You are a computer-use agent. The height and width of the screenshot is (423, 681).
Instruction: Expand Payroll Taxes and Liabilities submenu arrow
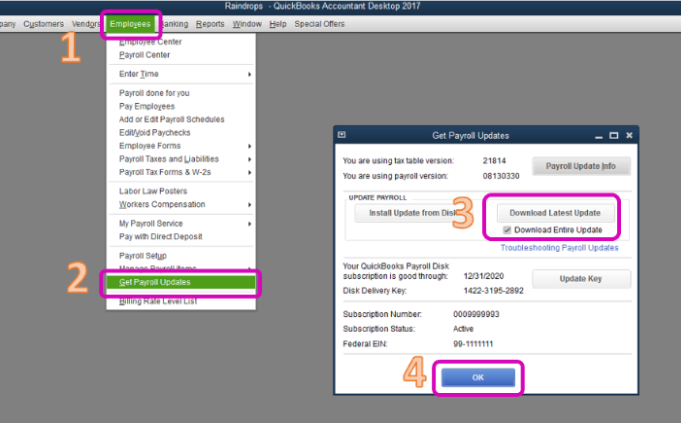point(249,159)
